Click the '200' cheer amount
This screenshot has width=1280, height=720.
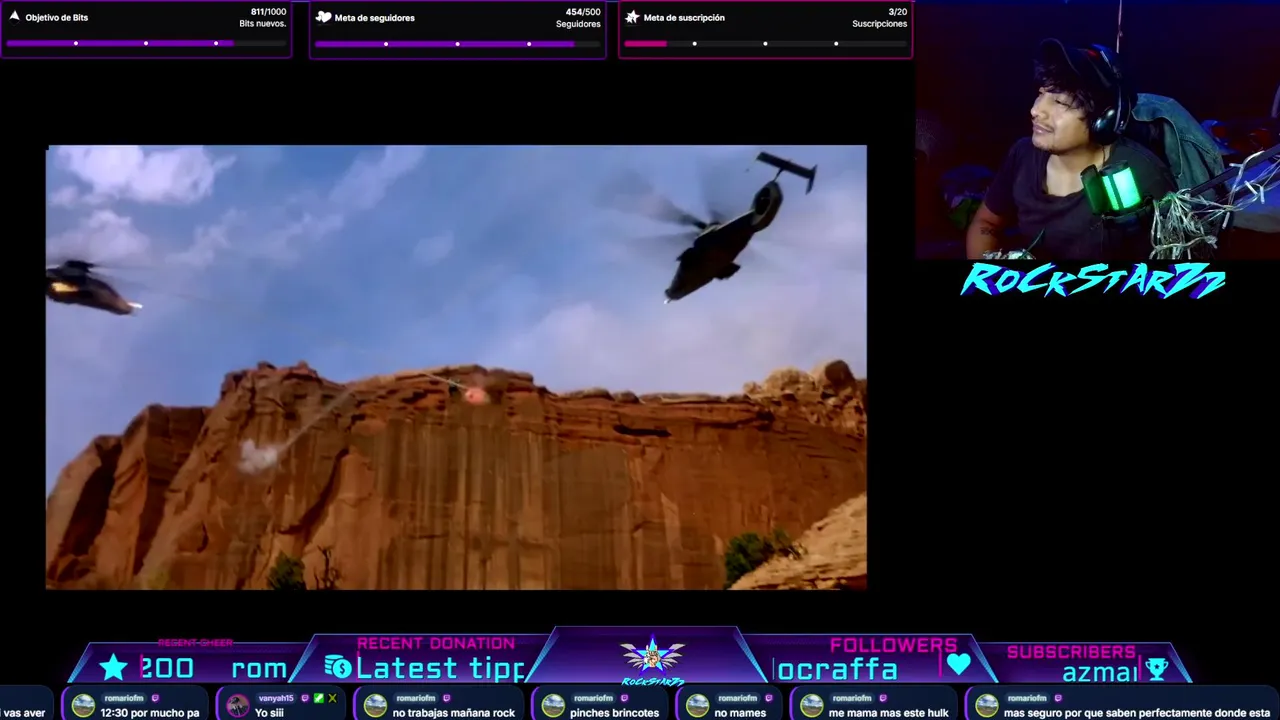click(168, 668)
